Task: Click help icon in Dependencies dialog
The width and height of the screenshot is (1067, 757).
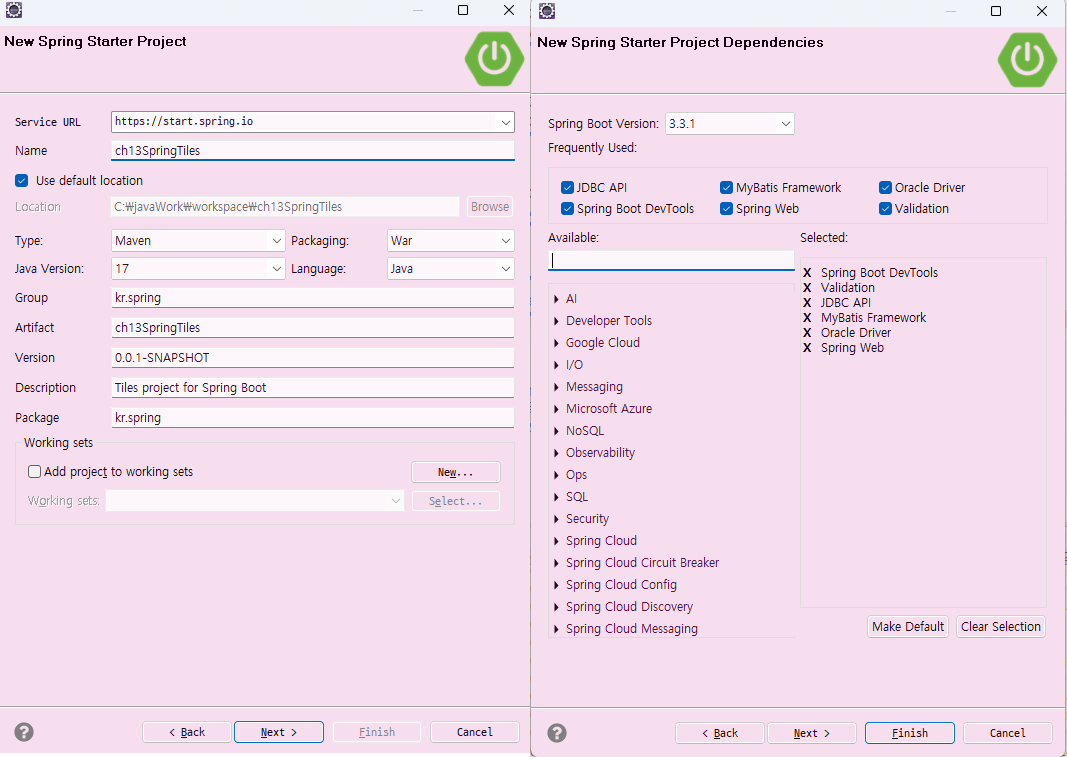Action: click(557, 732)
